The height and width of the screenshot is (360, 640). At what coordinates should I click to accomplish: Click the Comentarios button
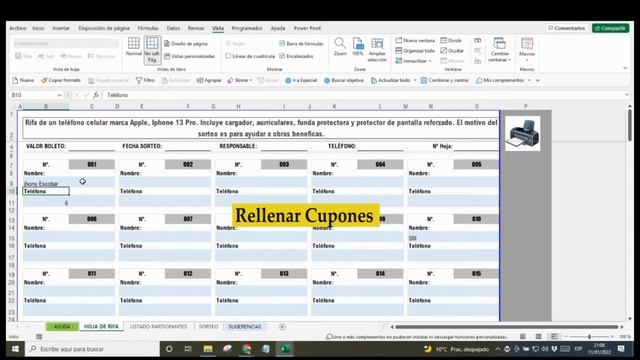pos(567,28)
